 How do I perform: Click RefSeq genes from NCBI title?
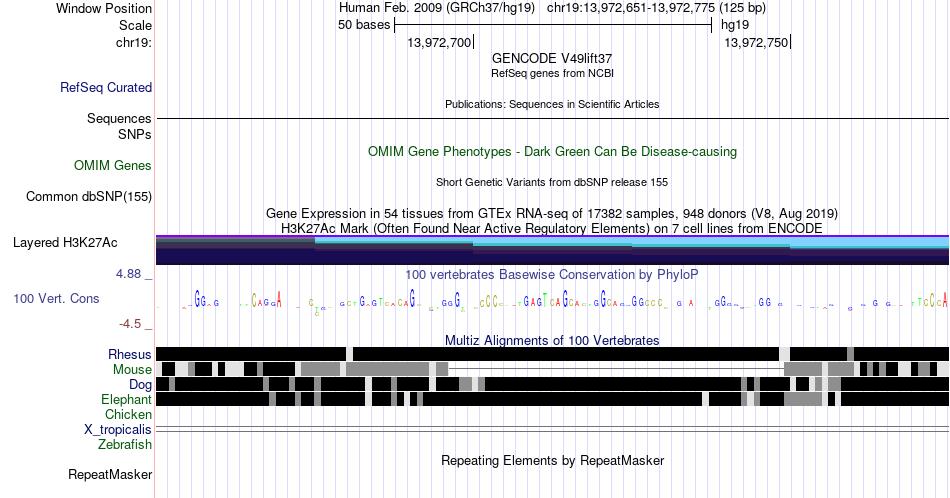[x=553, y=73]
